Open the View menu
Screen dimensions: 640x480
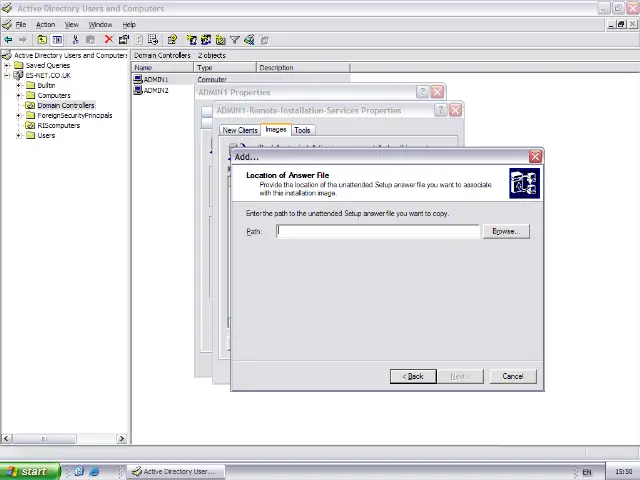[x=71, y=24]
